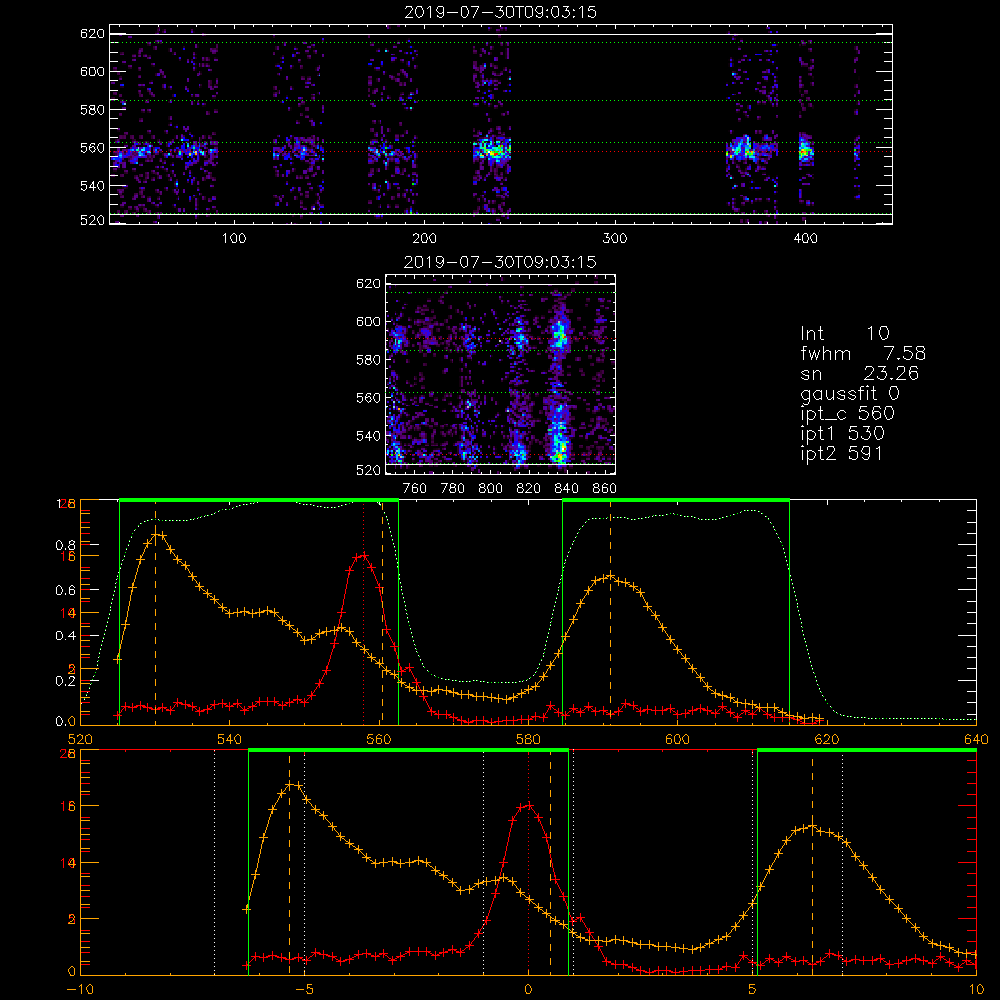The width and height of the screenshot is (1000, 1000).
Task: Click the "100" x-axis tick label
Action: [234, 239]
